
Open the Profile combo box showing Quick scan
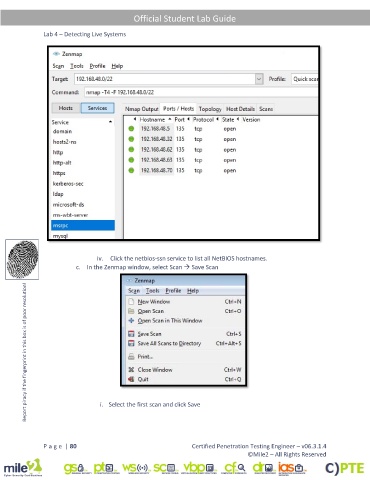tap(305, 79)
